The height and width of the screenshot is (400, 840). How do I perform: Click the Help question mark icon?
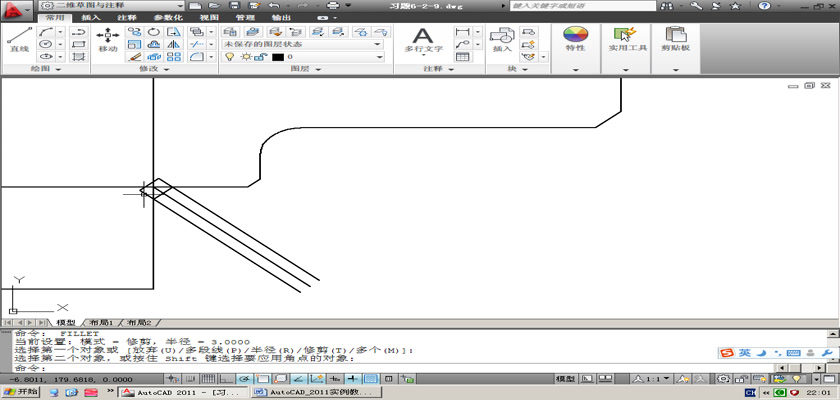coord(764,6)
